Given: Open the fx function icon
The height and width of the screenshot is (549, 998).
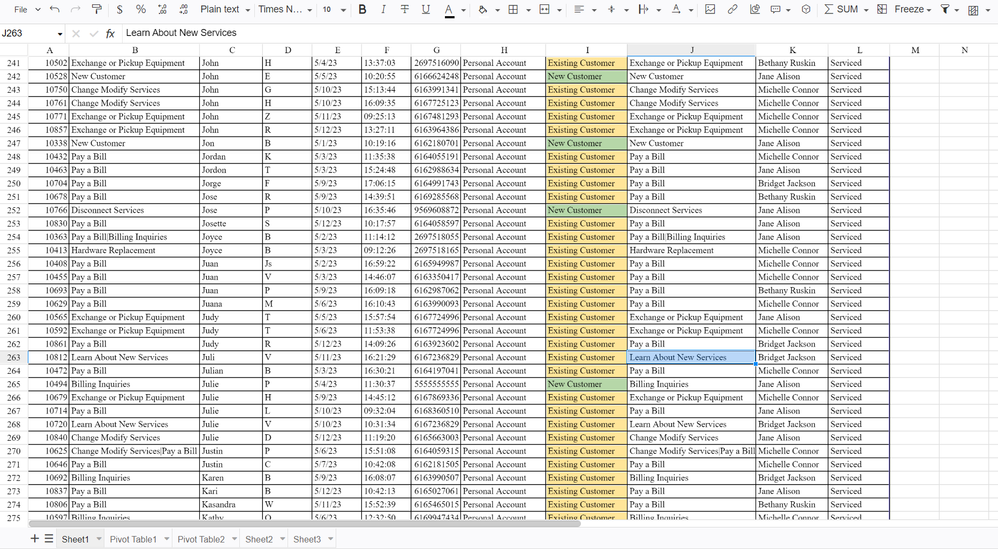Looking at the screenshot, I should 110,33.
